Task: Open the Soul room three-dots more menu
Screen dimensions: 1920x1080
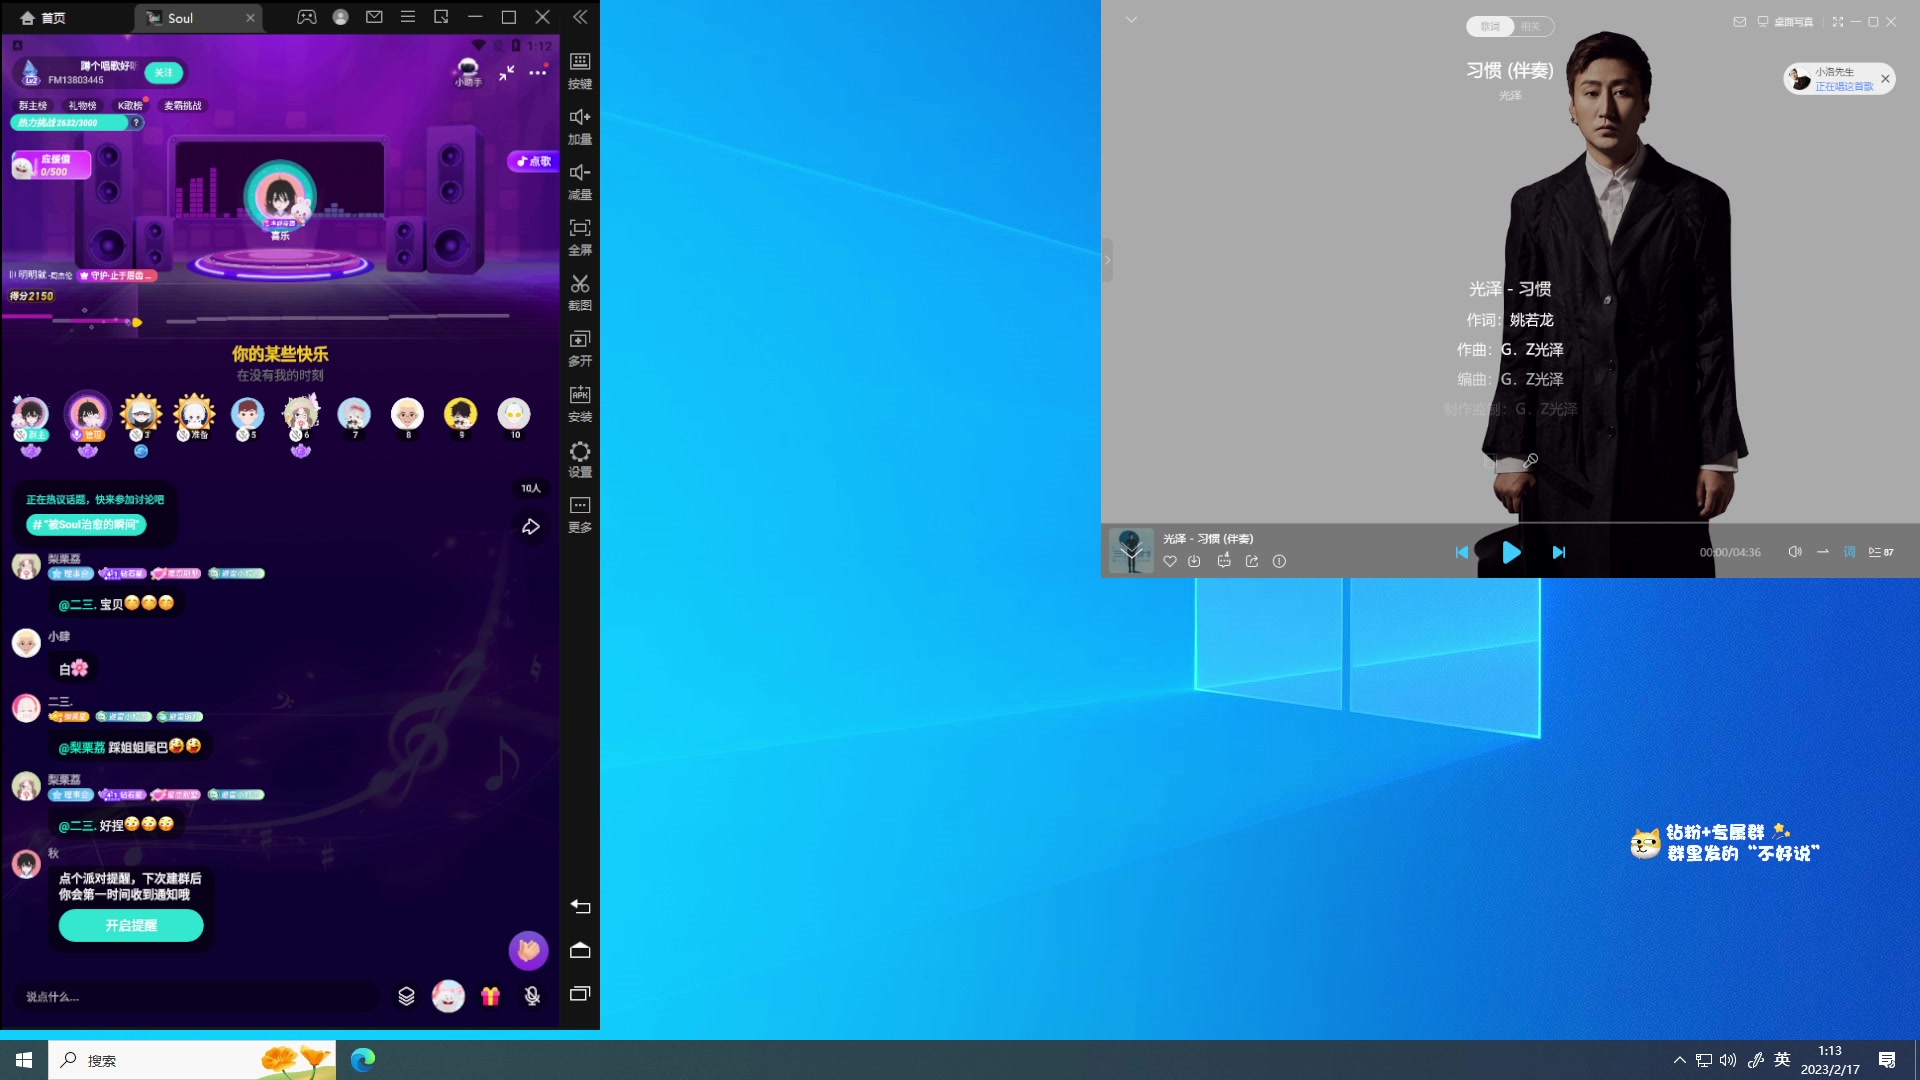Action: (538, 72)
